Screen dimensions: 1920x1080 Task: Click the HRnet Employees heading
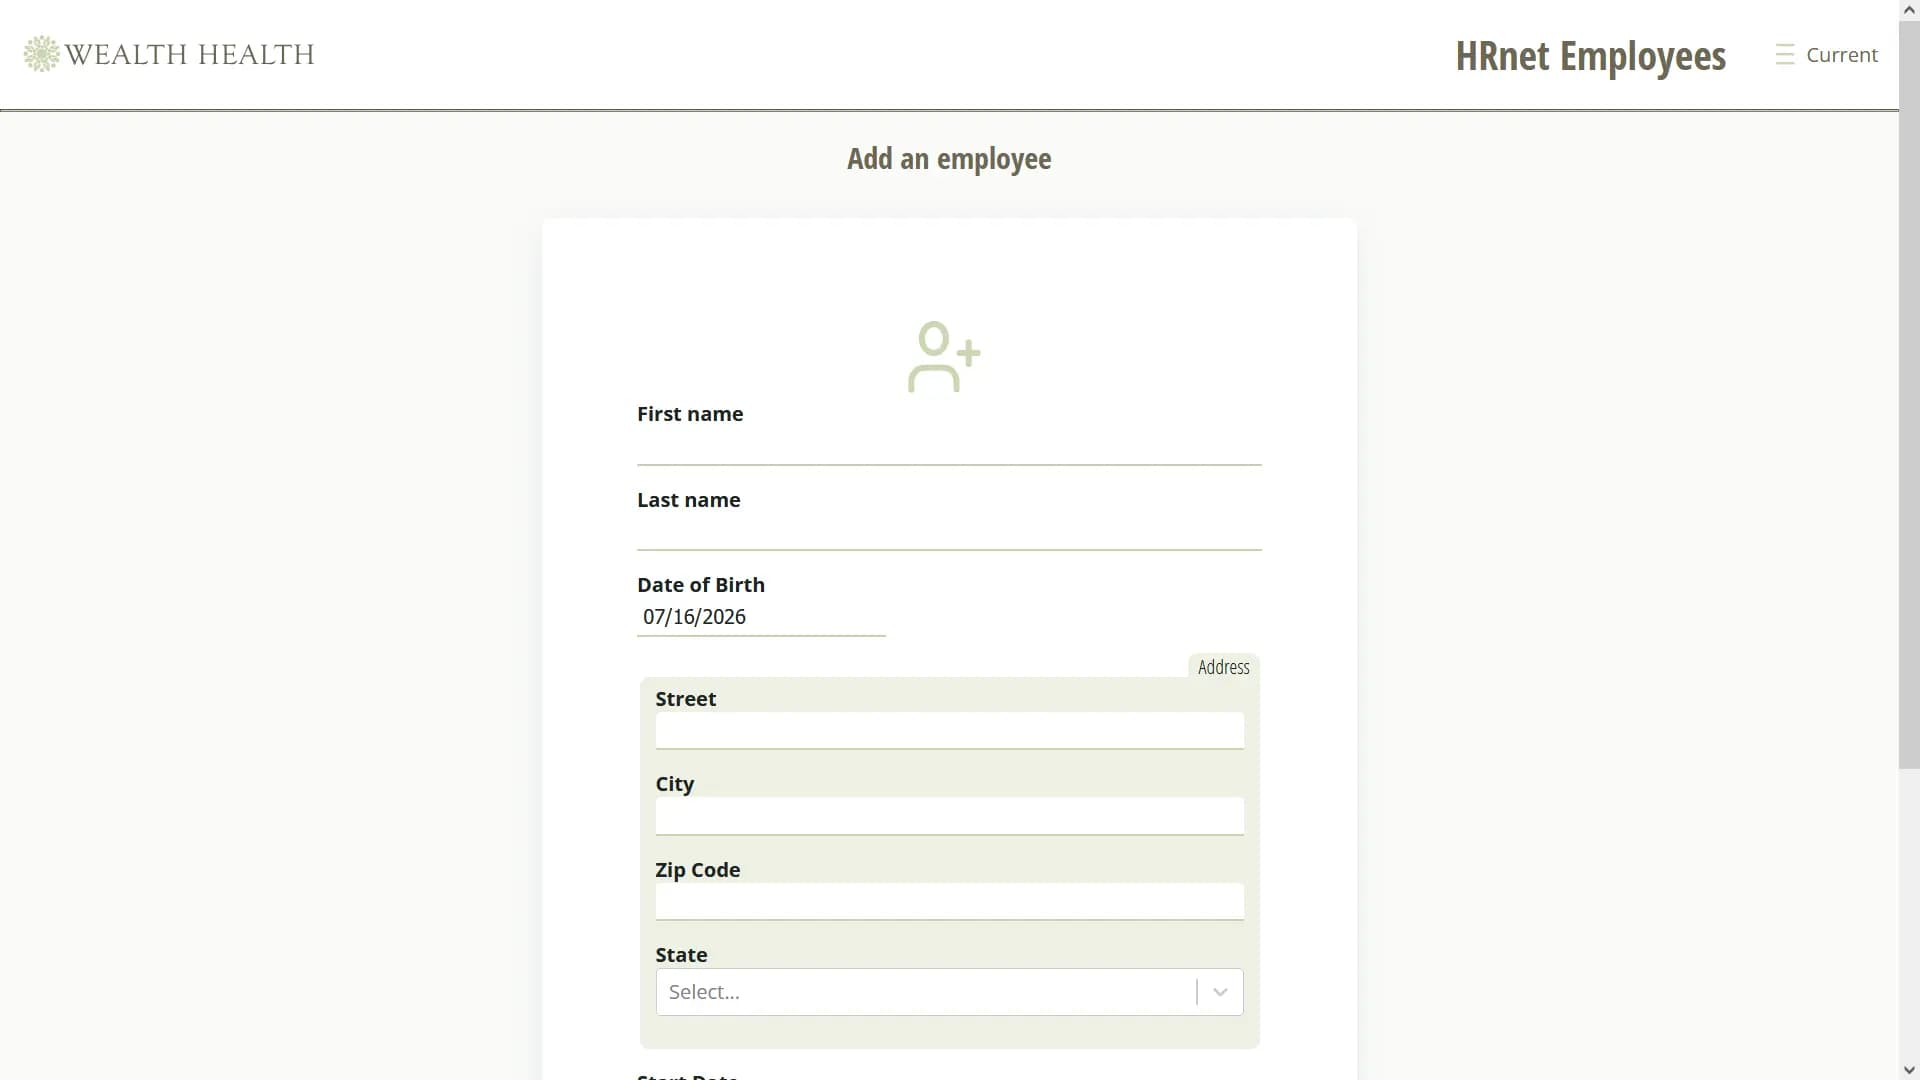1590,57
